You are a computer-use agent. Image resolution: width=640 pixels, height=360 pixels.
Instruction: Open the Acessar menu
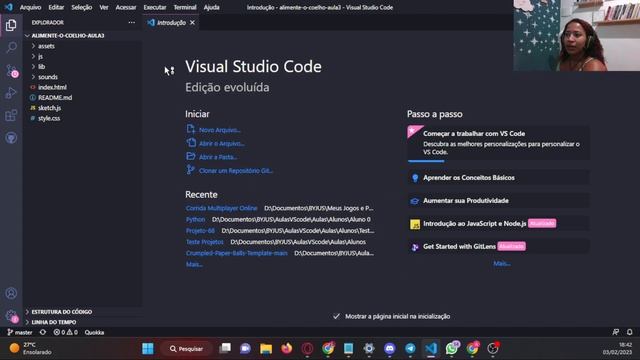click(x=126, y=7)
